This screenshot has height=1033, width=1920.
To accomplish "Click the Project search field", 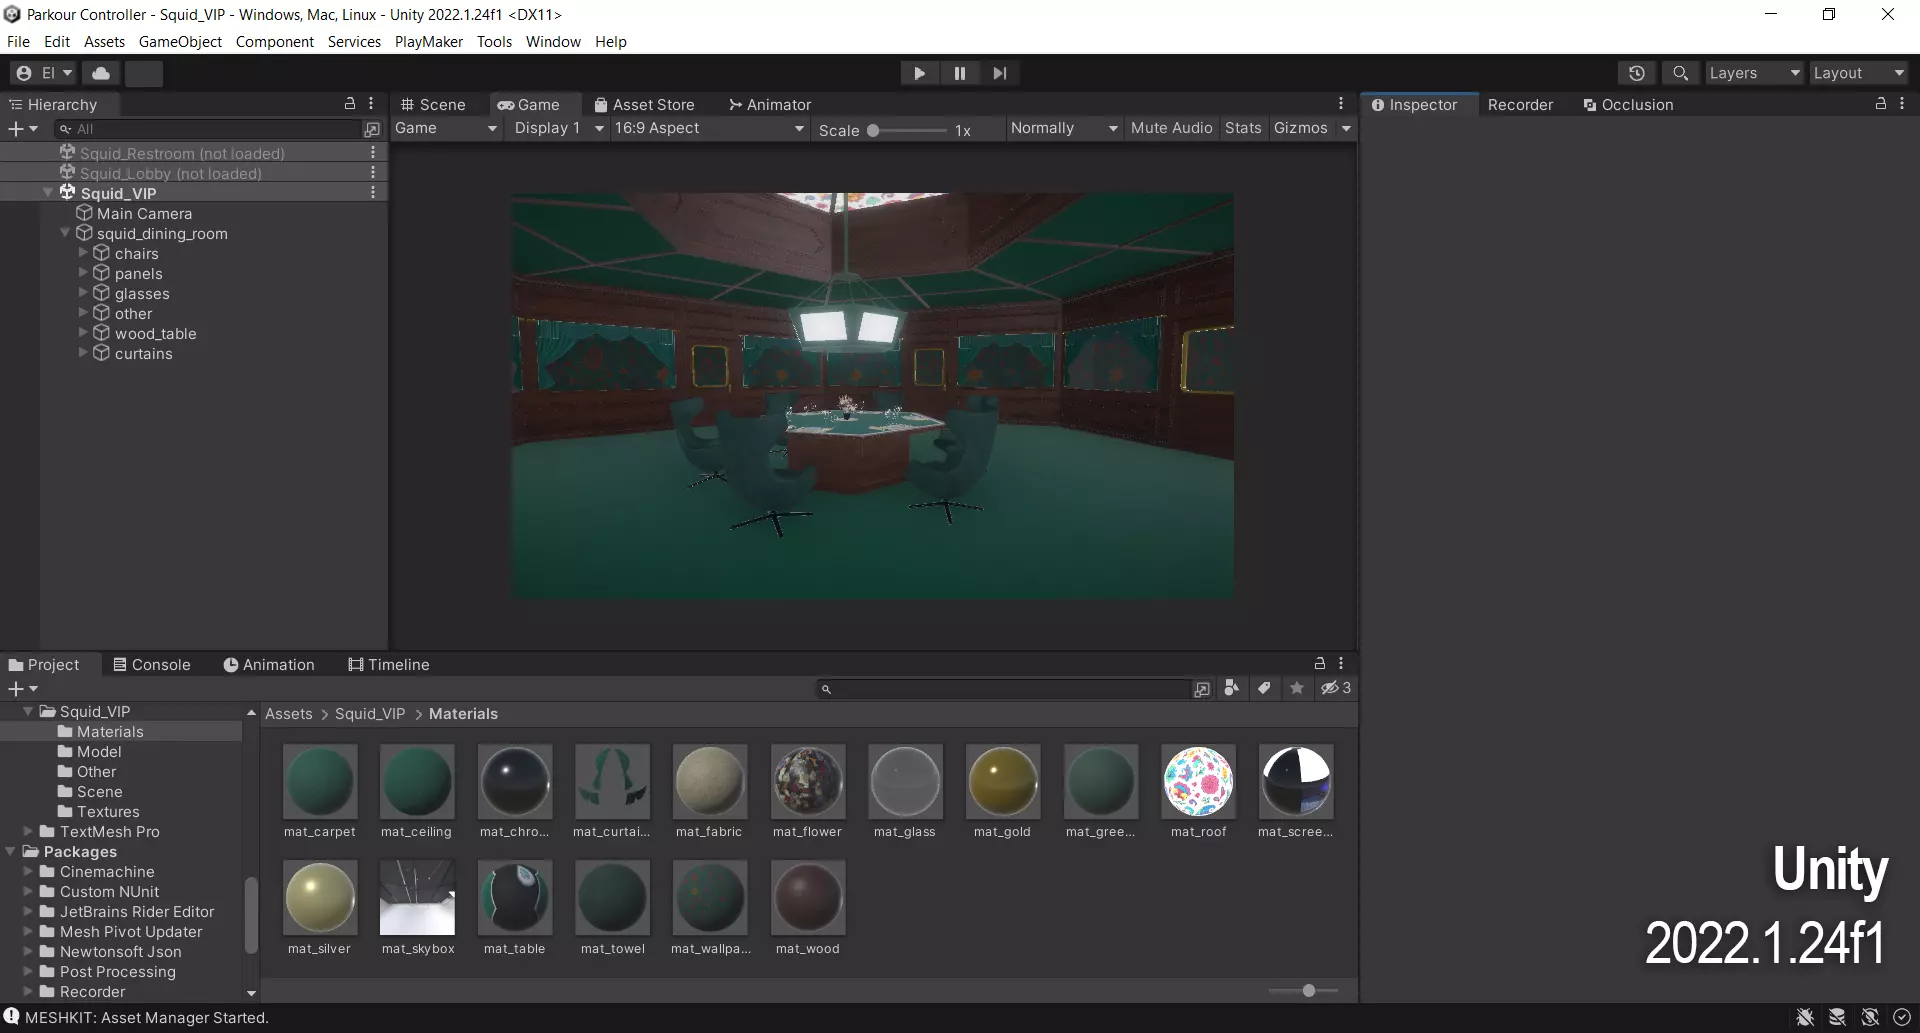I will click(1003, 688).
